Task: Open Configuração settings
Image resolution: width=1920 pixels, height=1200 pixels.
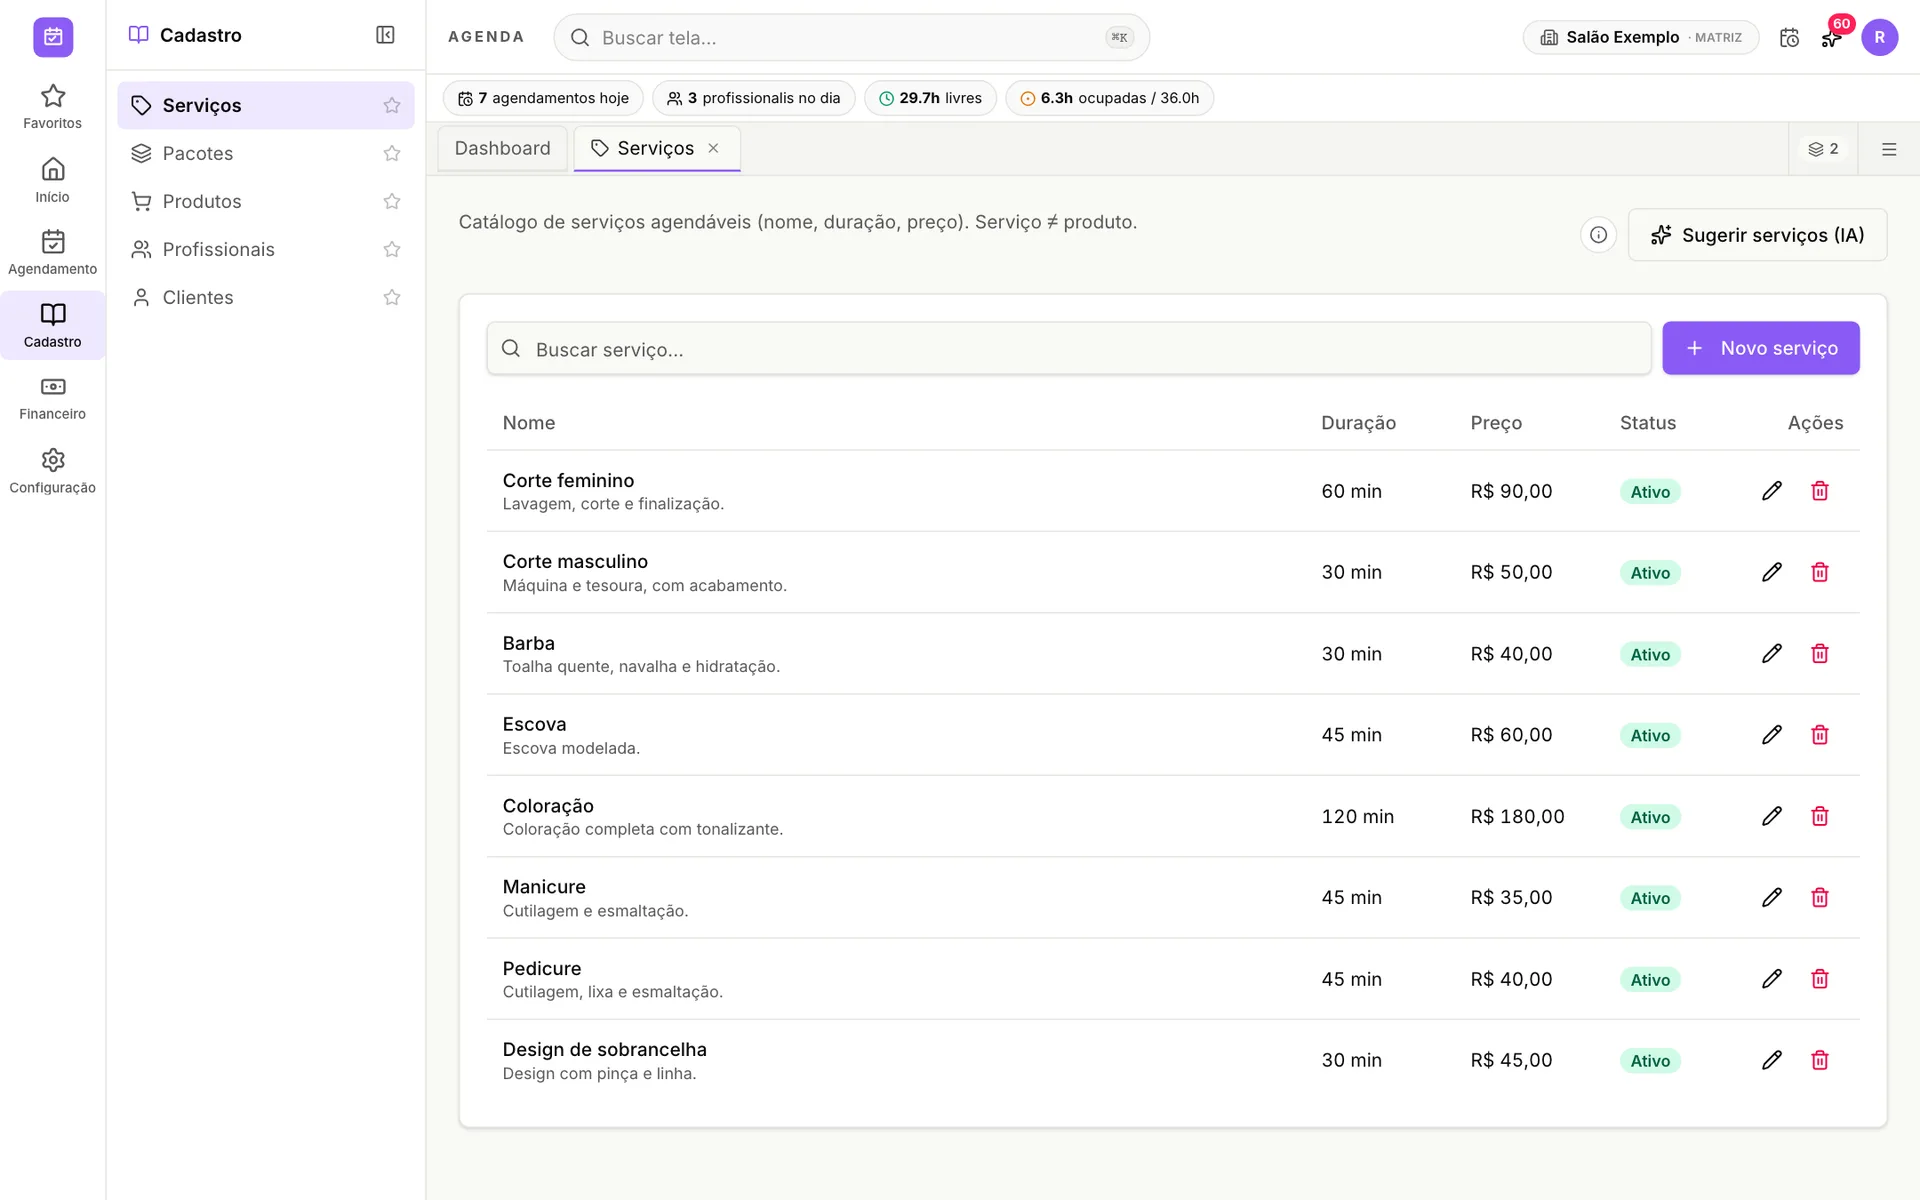Action: point(52,471)
